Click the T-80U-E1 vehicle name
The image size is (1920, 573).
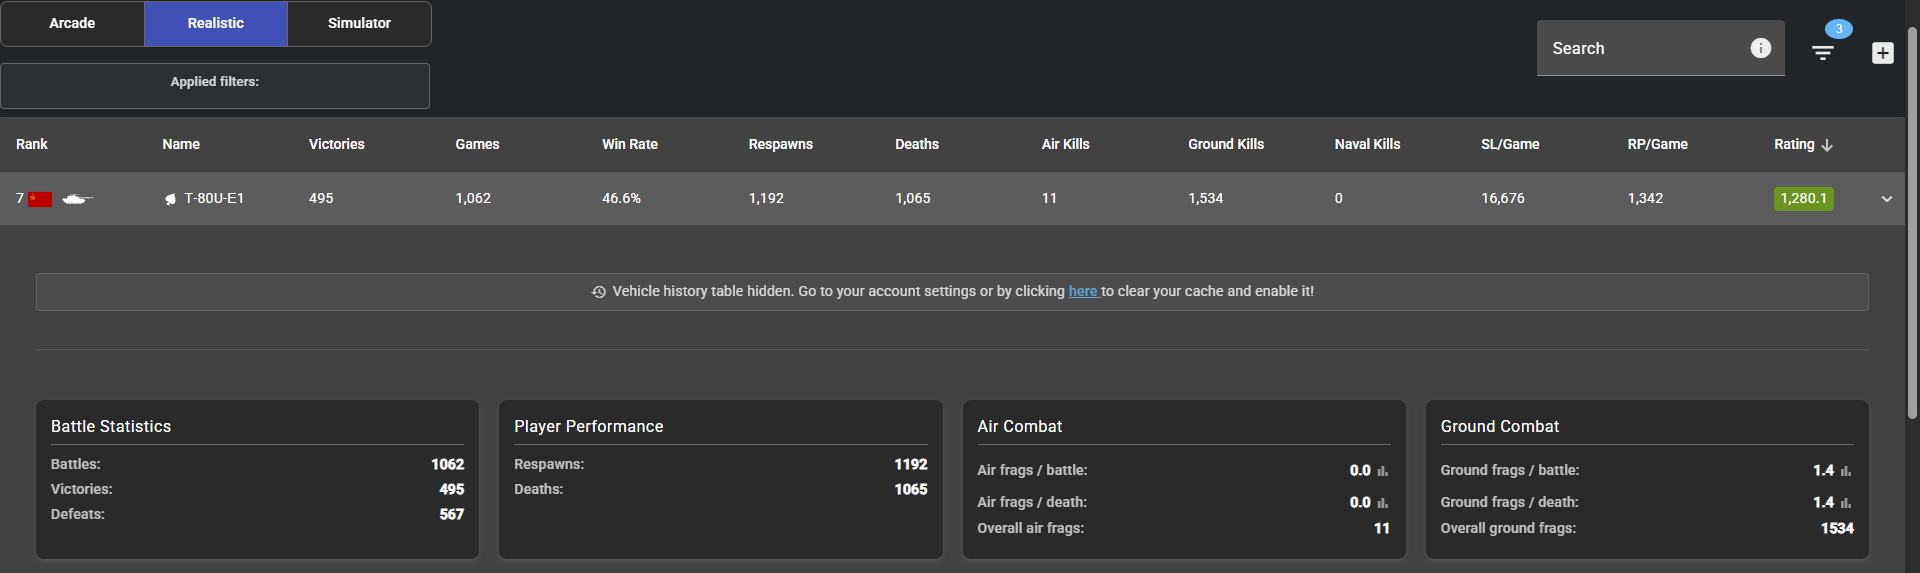click(214, 198)
